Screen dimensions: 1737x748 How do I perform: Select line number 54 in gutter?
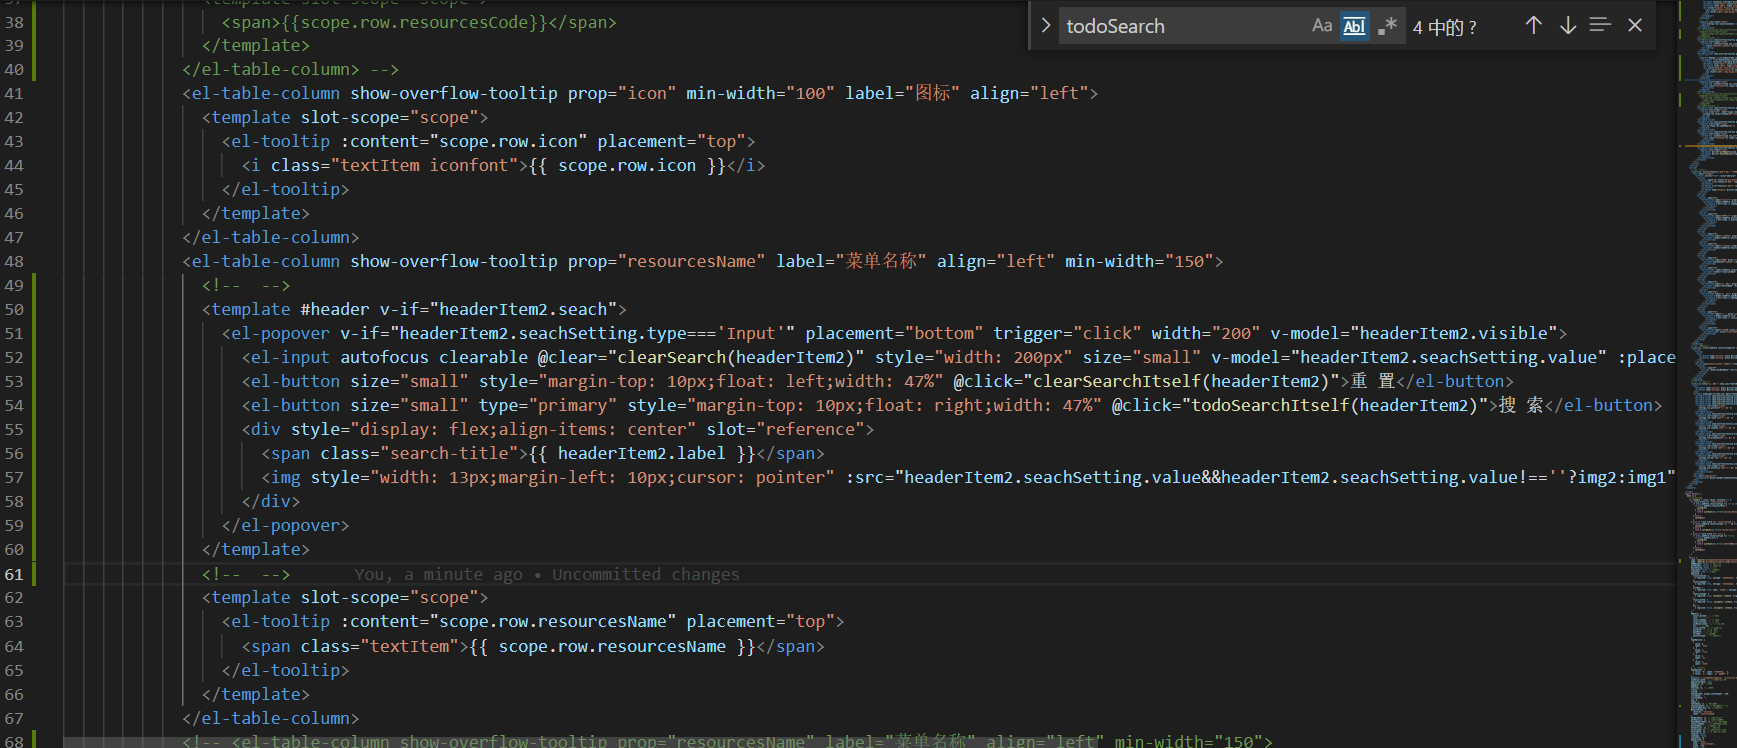[x=14, y=405]
